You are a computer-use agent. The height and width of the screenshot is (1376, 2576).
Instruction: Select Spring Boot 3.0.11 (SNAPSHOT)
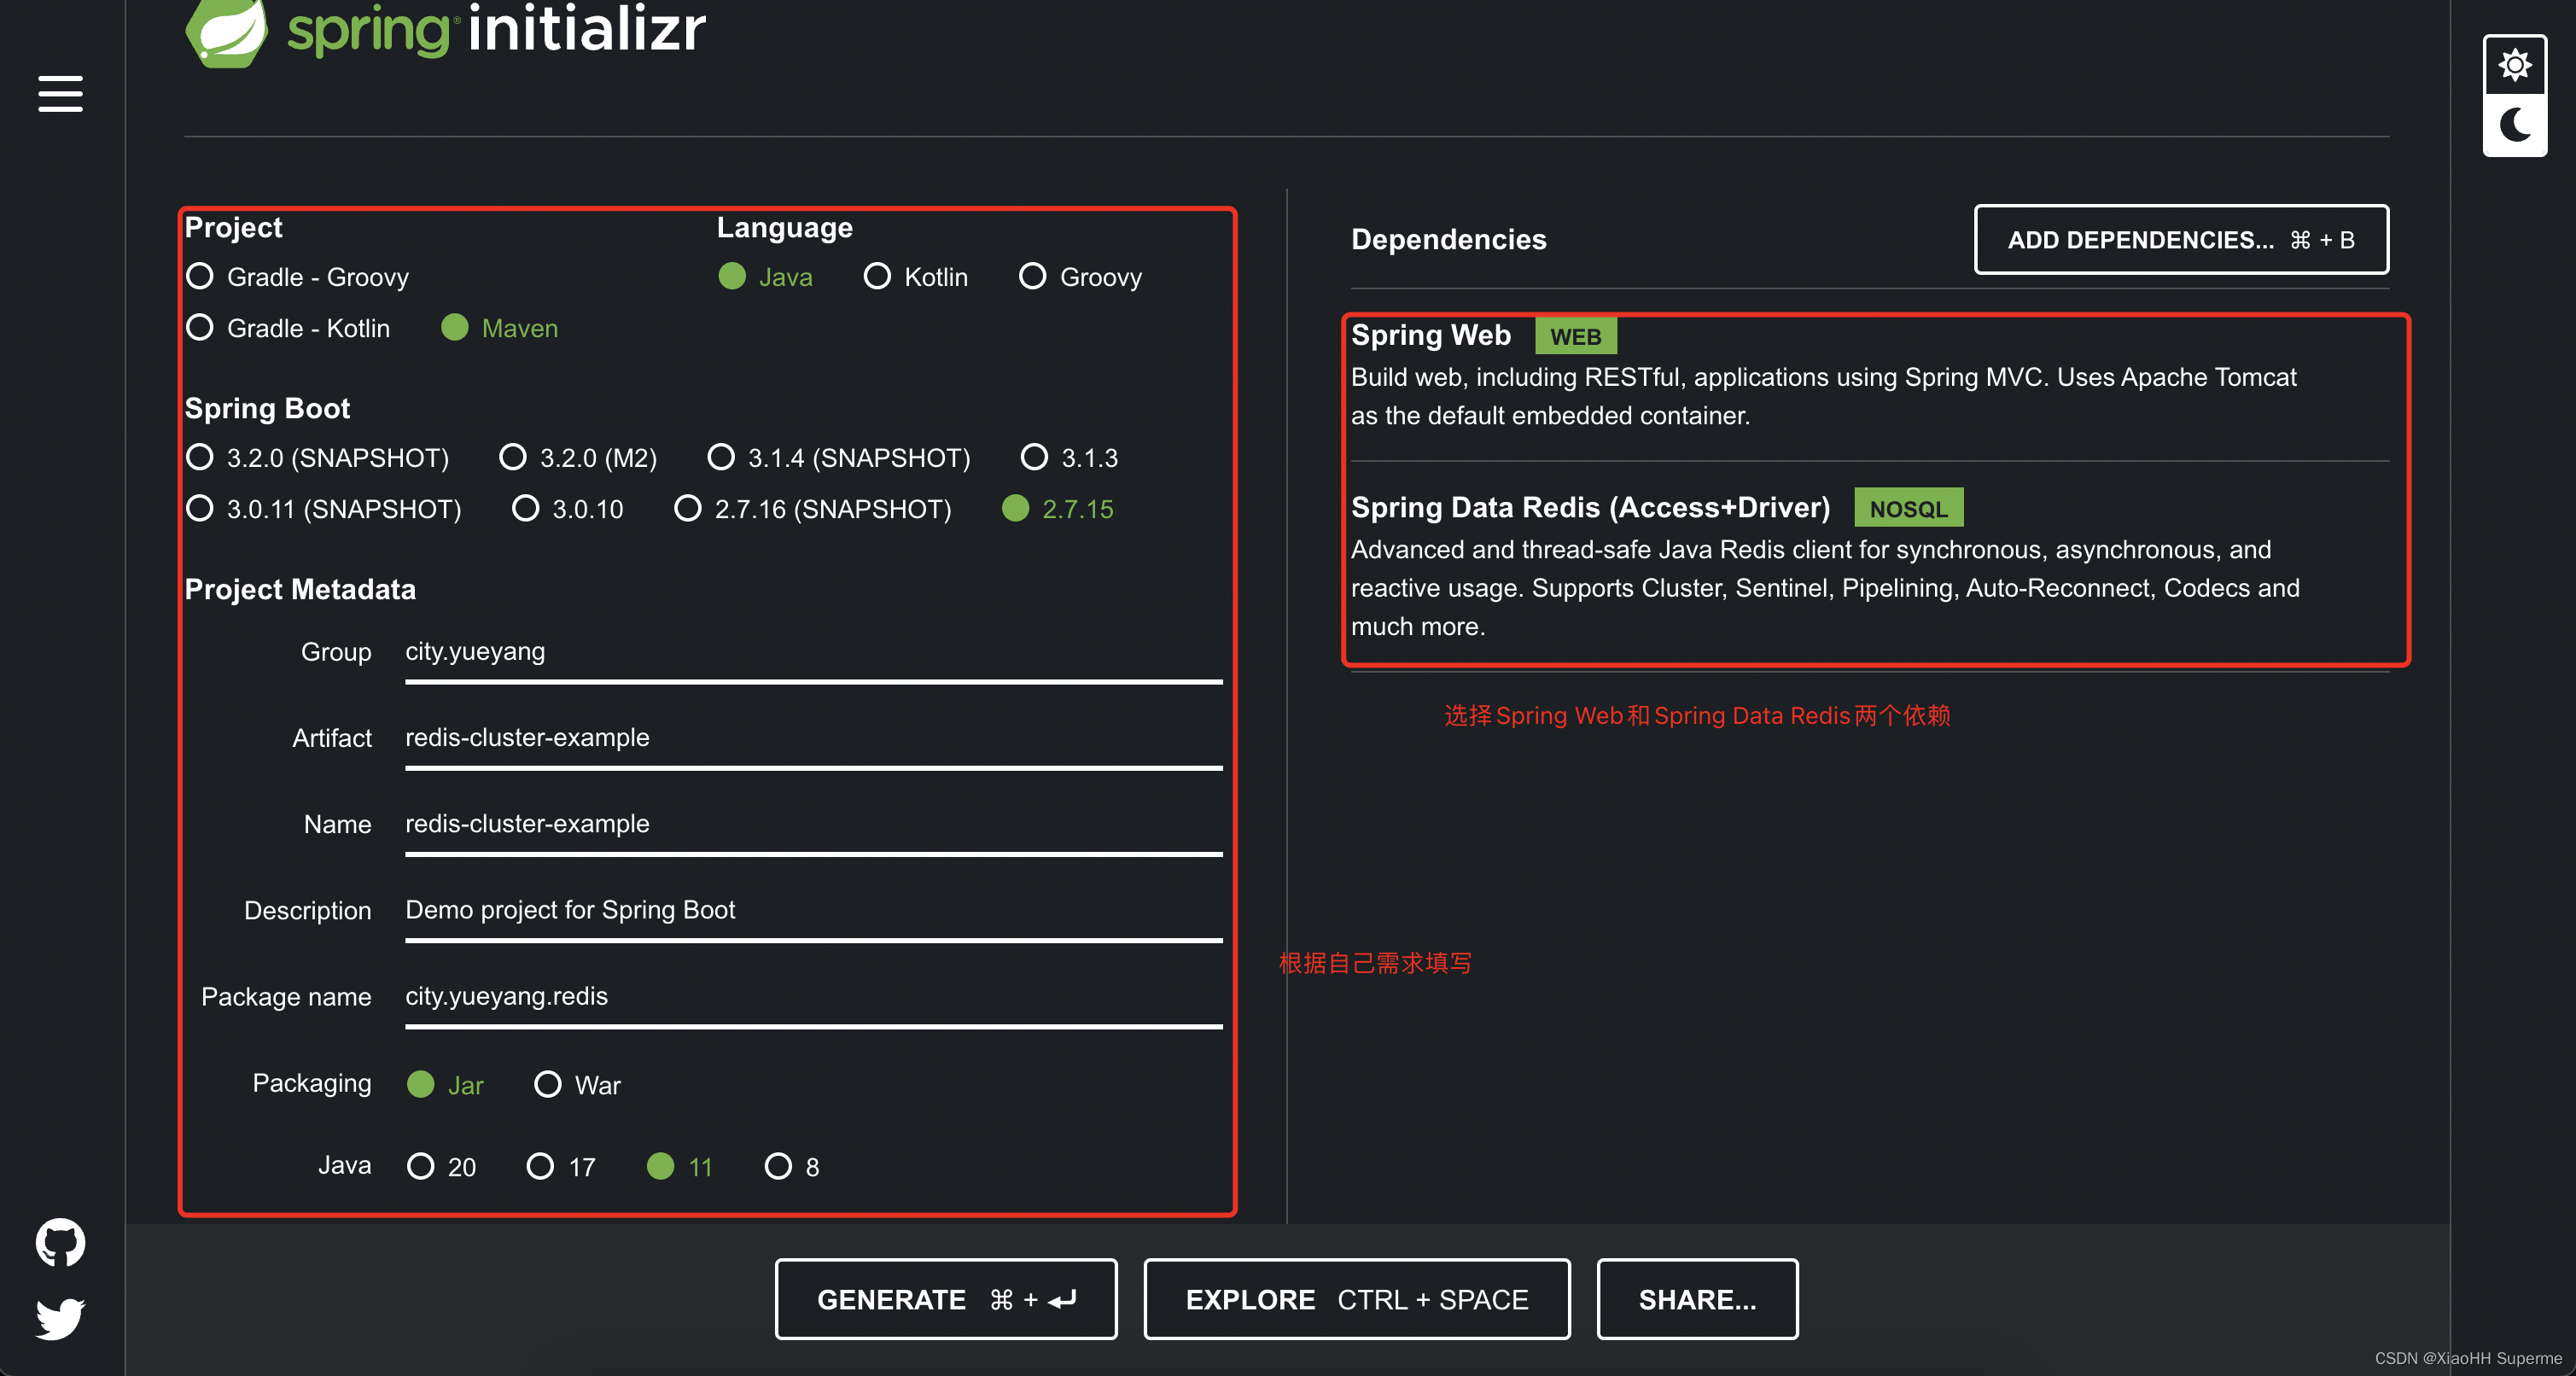324,509
